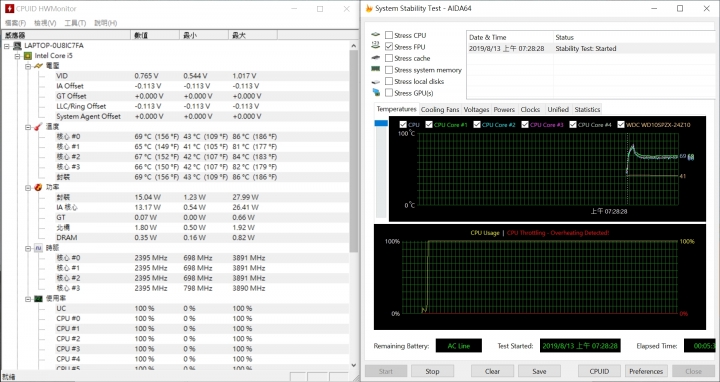Screen dimensions: 720x382
Task: Click the blue marker beside temperature graph
Action: pyautogui.click(x=381, y=123)
